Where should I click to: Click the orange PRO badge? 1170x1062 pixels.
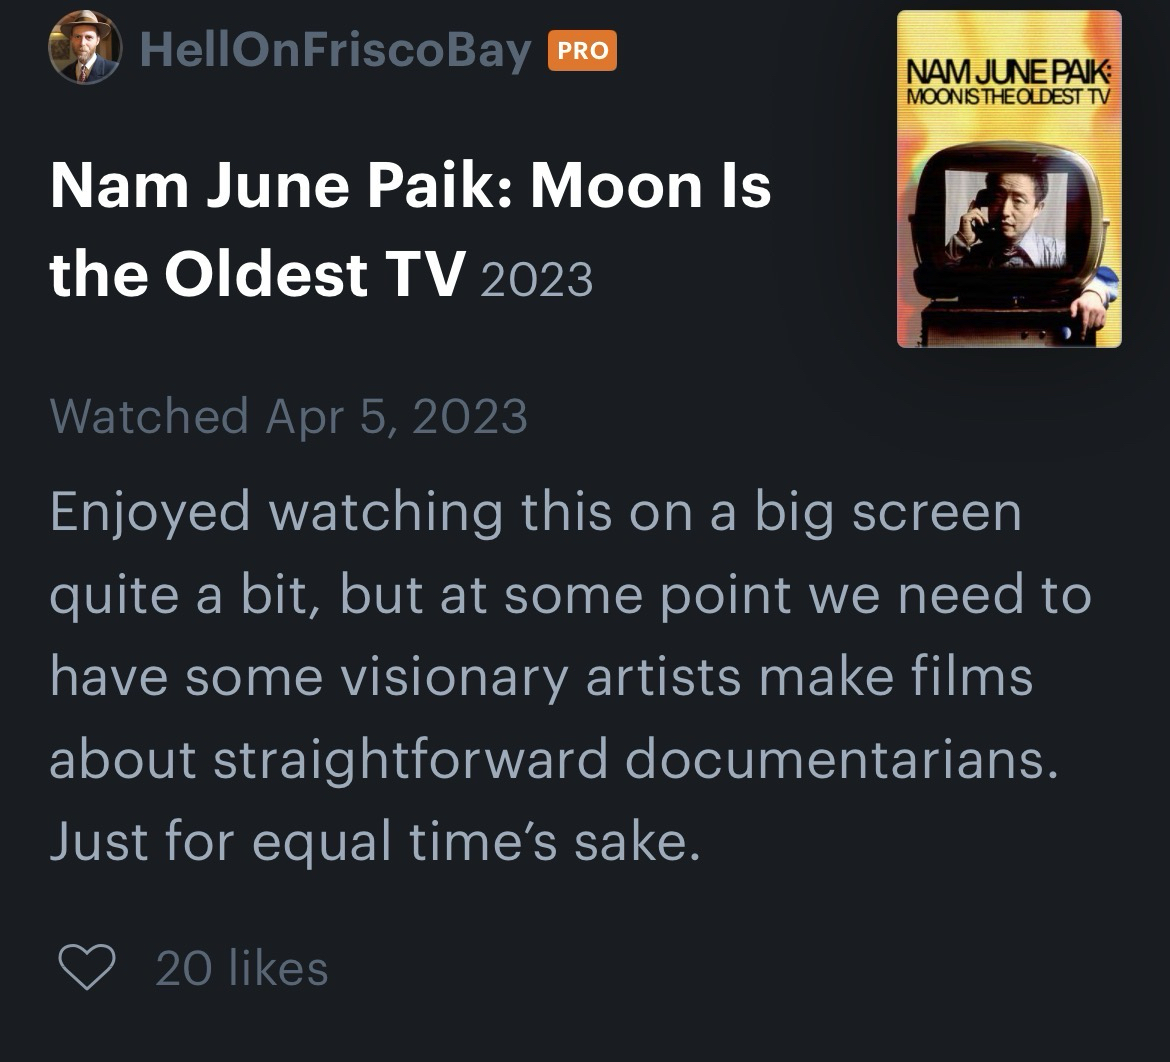point(581,51)
